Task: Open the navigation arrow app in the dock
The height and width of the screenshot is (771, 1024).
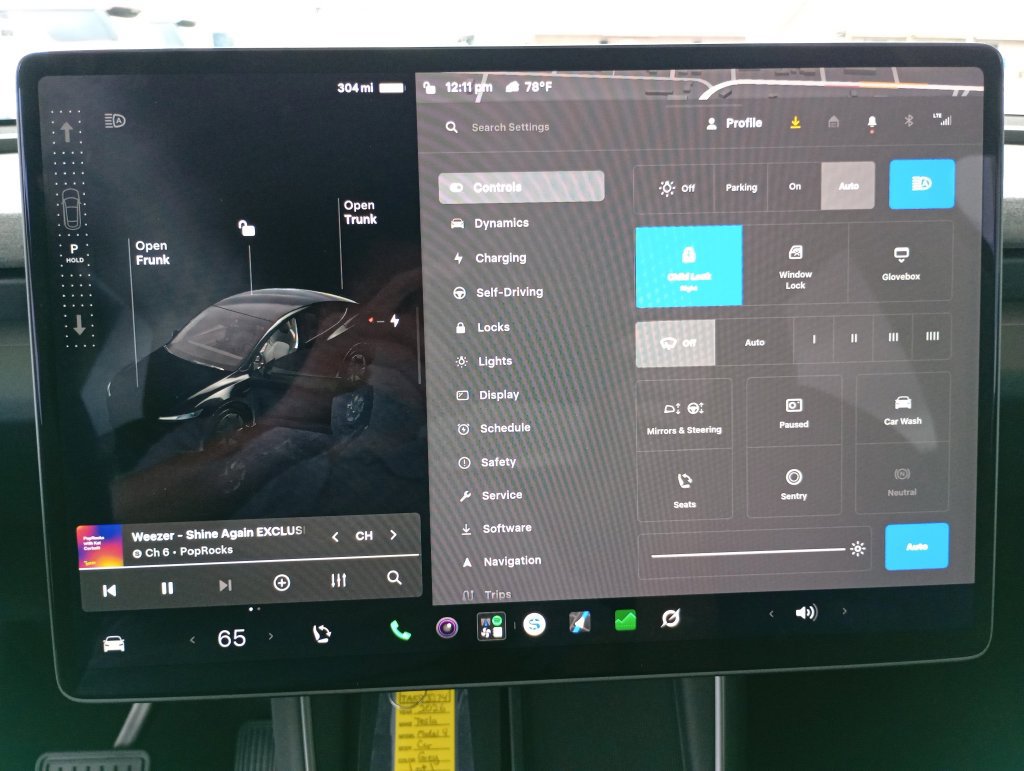Action: [579, 622]
